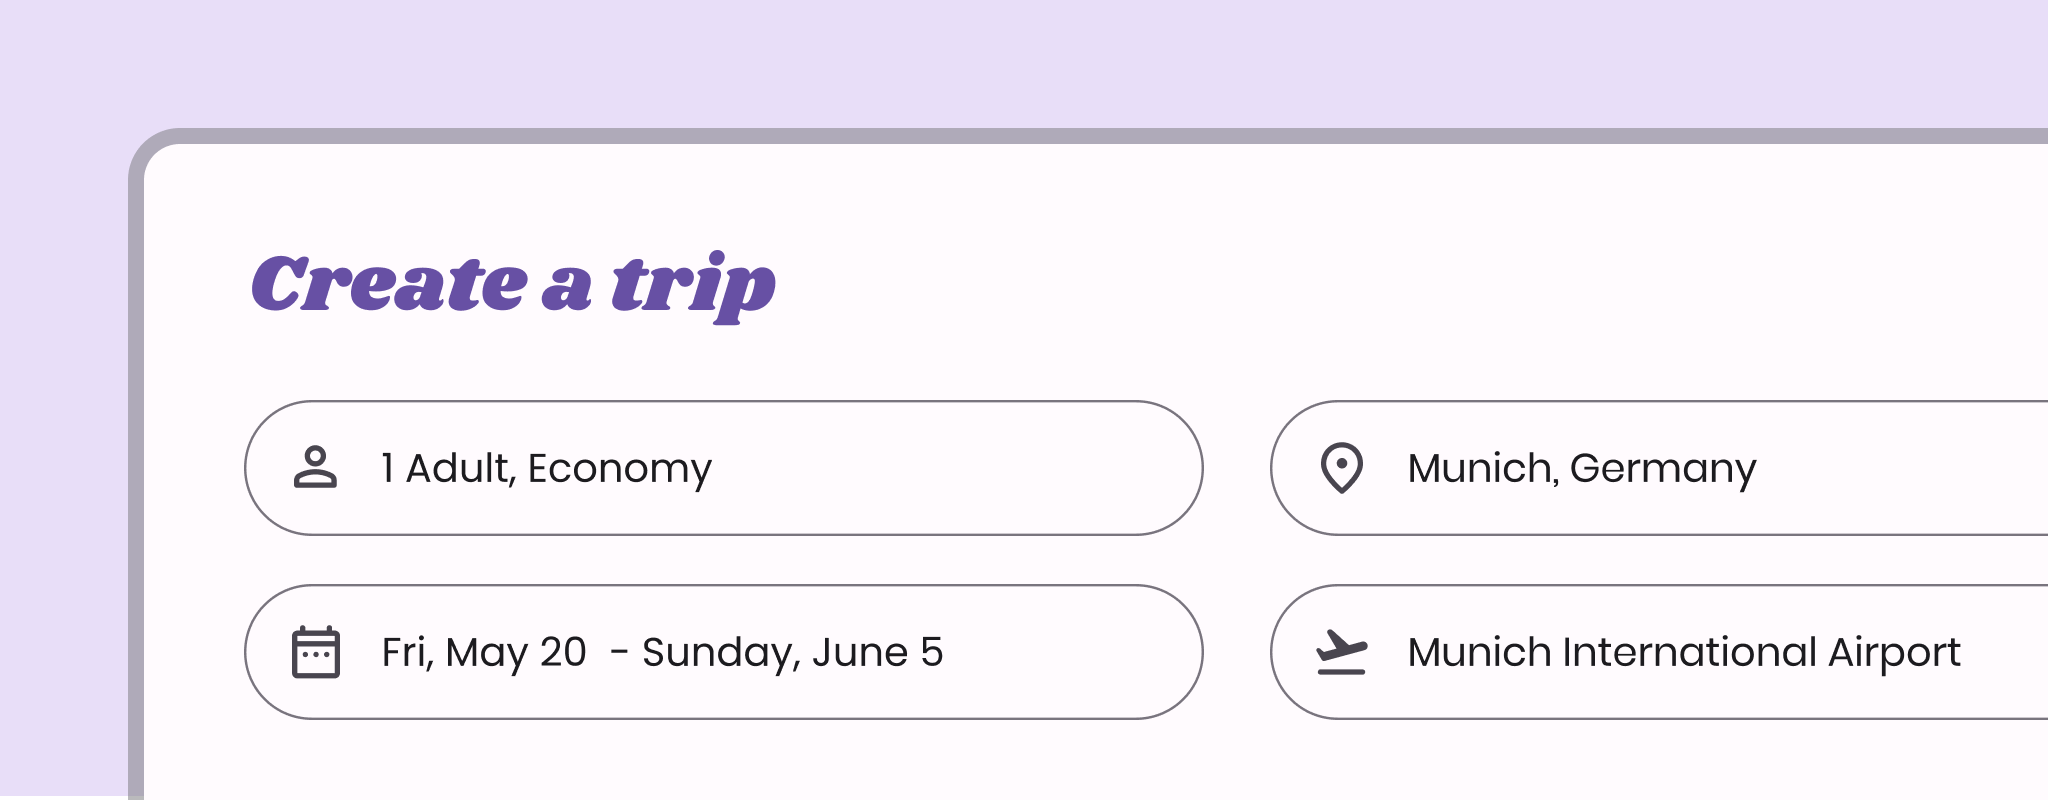Click the "Create a trip" heading
This screenshot has height=800, width=2048.
tap(513, 285)
